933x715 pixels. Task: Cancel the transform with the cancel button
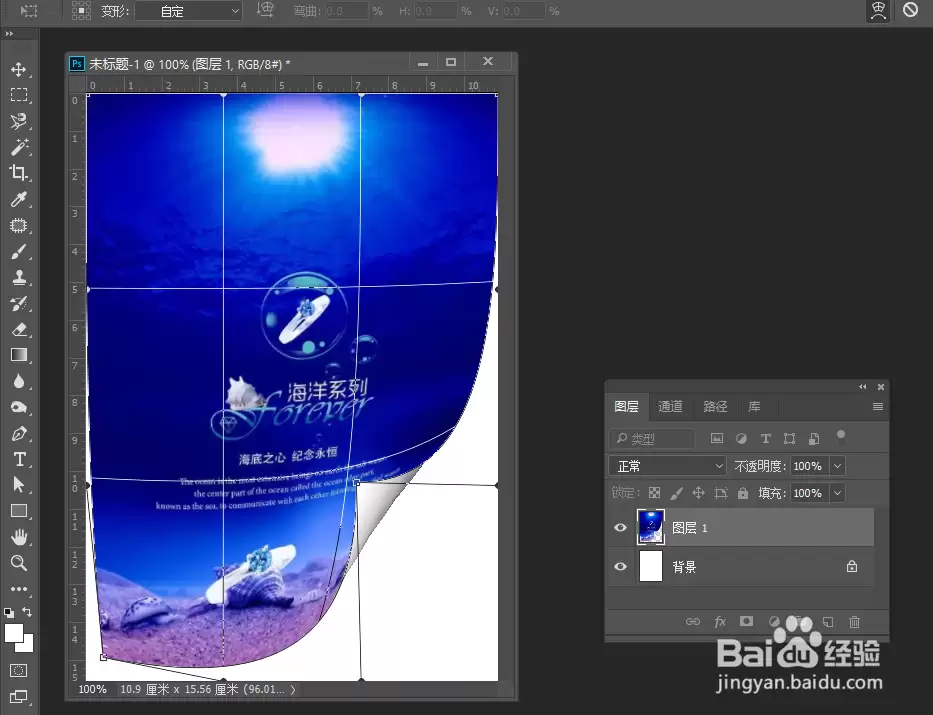tap(910, 10)
